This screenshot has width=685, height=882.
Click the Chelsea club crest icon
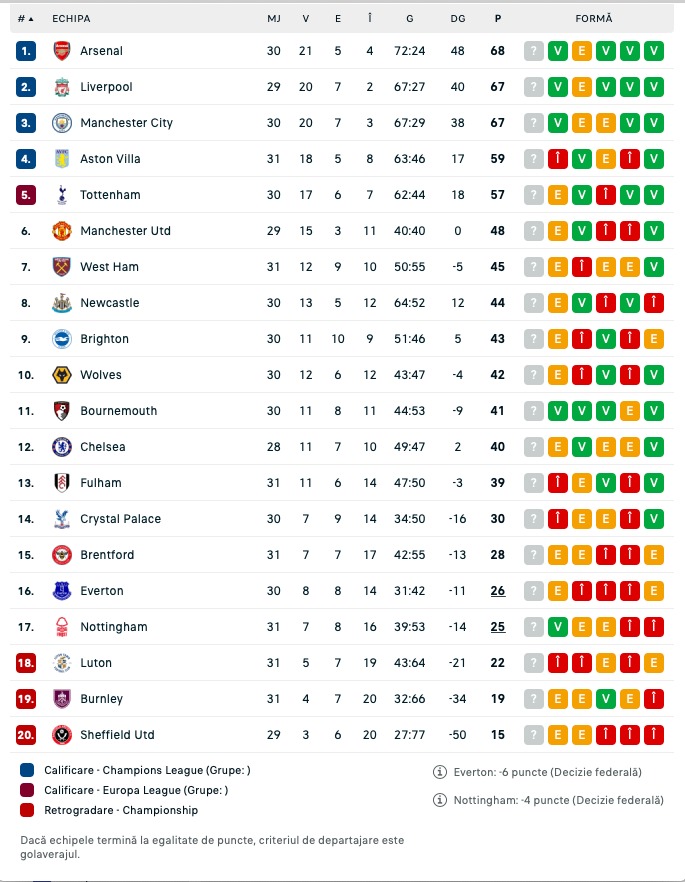(x=62, y=447)
